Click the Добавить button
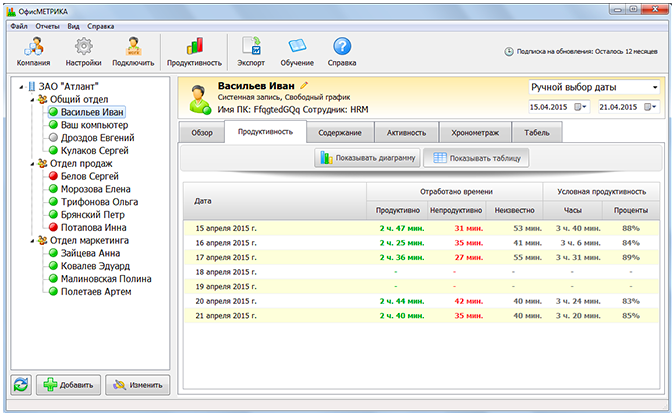This screenshot has height=413, width=672. coord(67,385)
